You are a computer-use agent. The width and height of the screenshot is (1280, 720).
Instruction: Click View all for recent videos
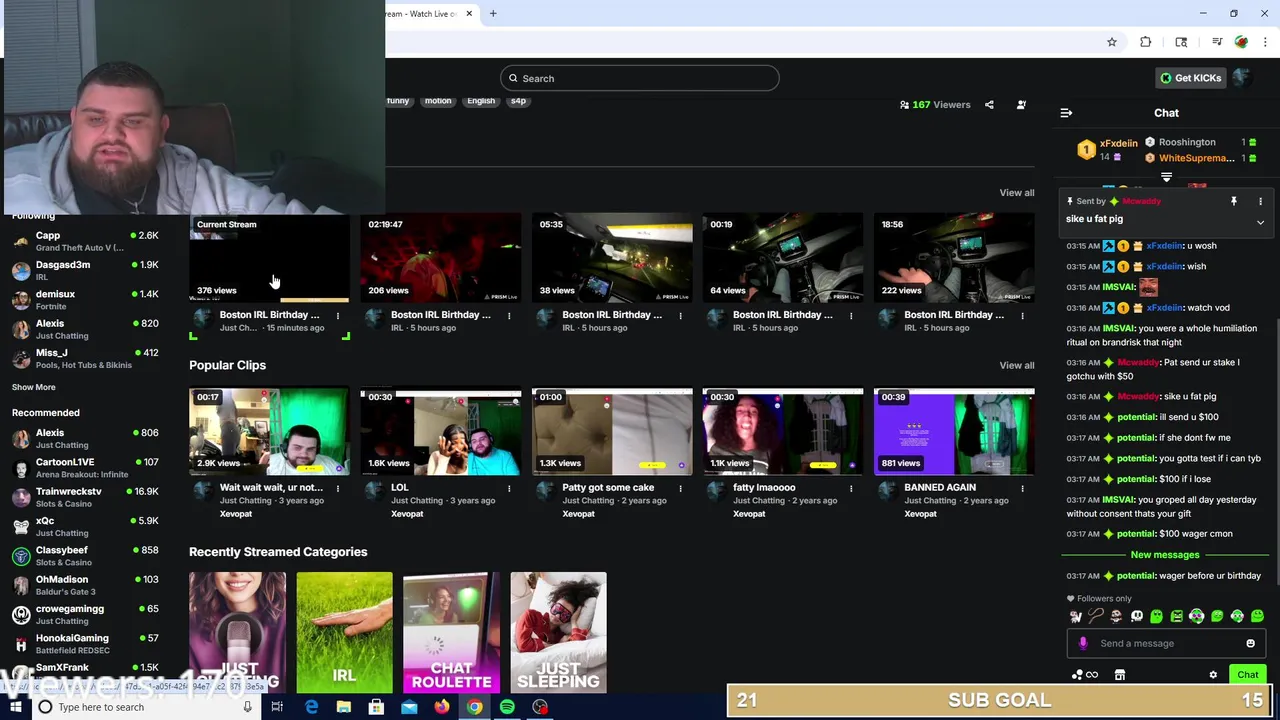[x=1016, y=193]
